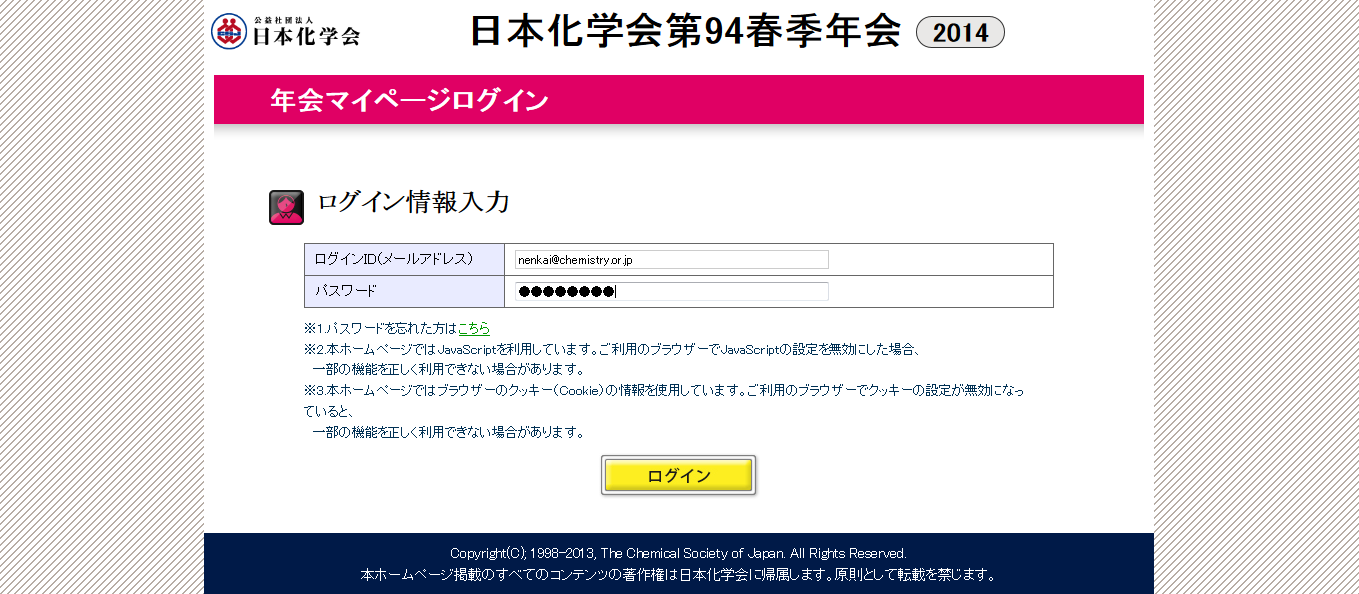Open the こちら forgot password link
Screen dimensions: 1359x594
tap(474, 328)
